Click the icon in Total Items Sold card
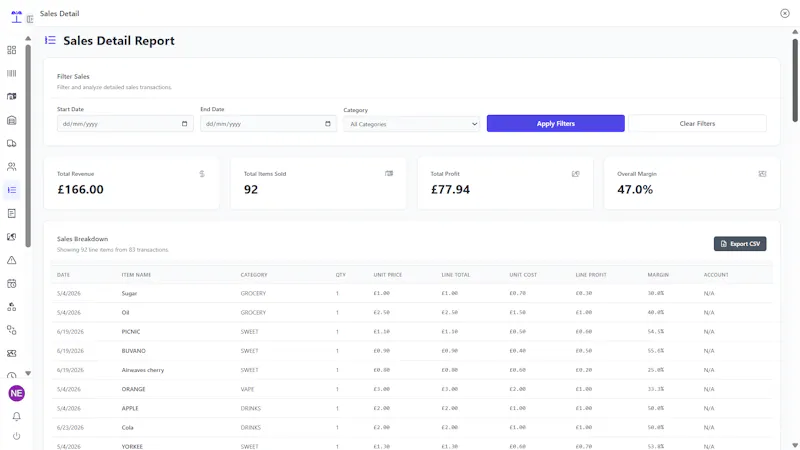 click(389, 173)
